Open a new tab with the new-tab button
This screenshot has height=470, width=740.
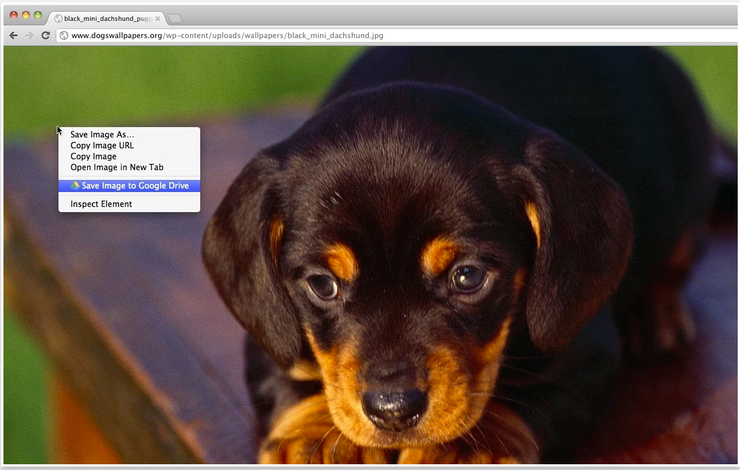coord(174,18)
